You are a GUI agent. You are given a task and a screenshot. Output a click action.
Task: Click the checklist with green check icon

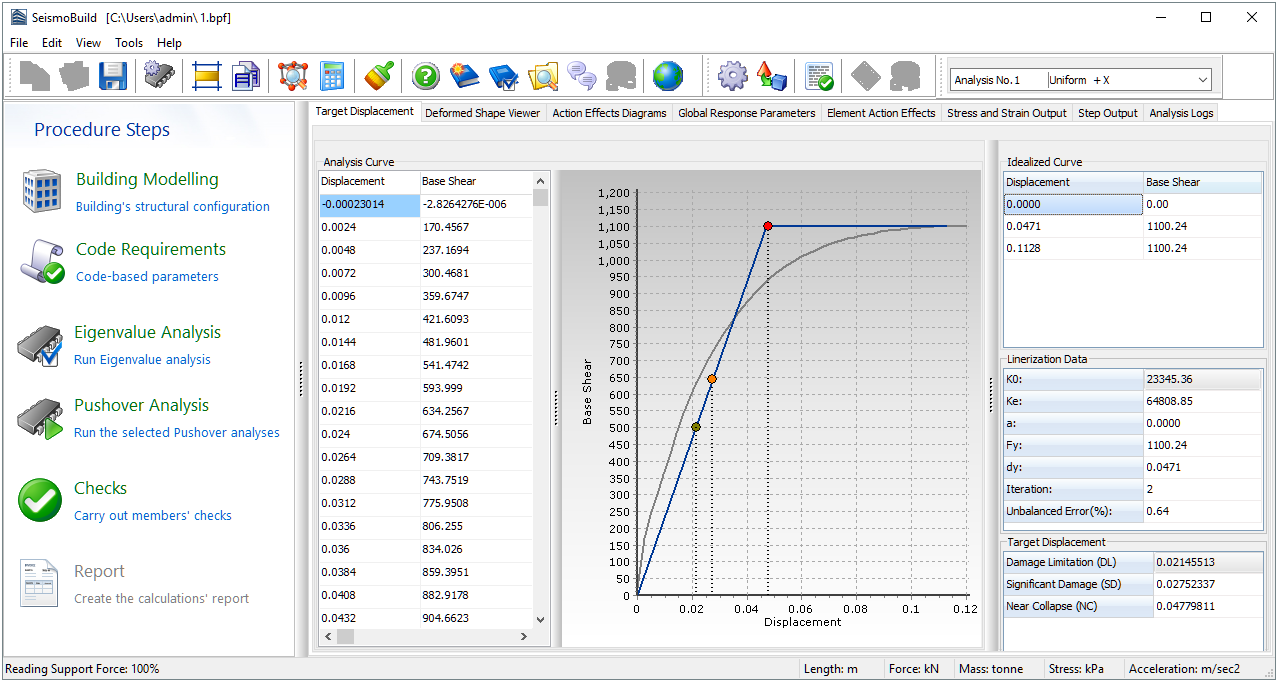click(820, 76)
